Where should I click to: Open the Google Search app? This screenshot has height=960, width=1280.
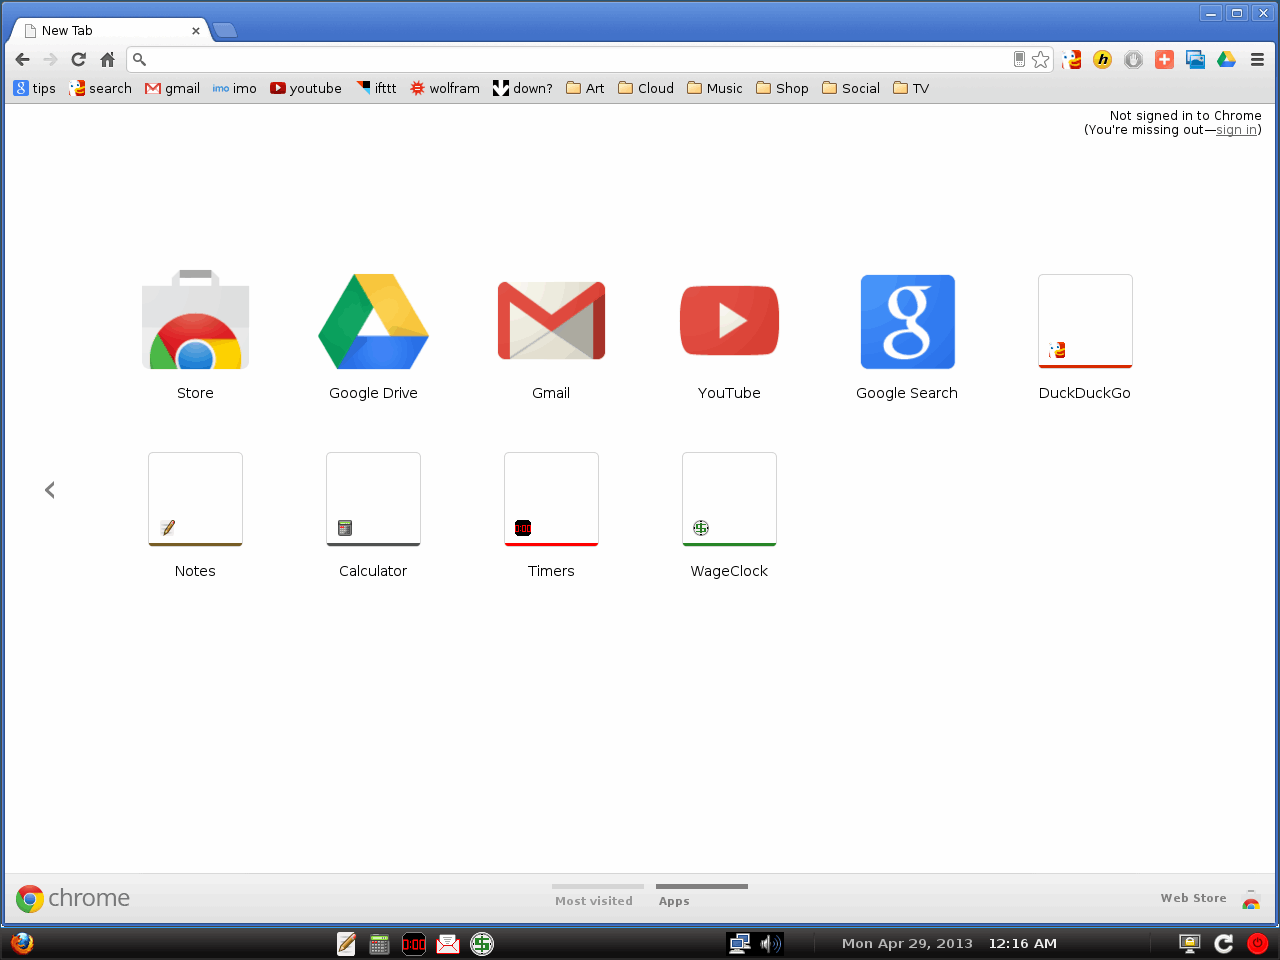tap(907, 322)
